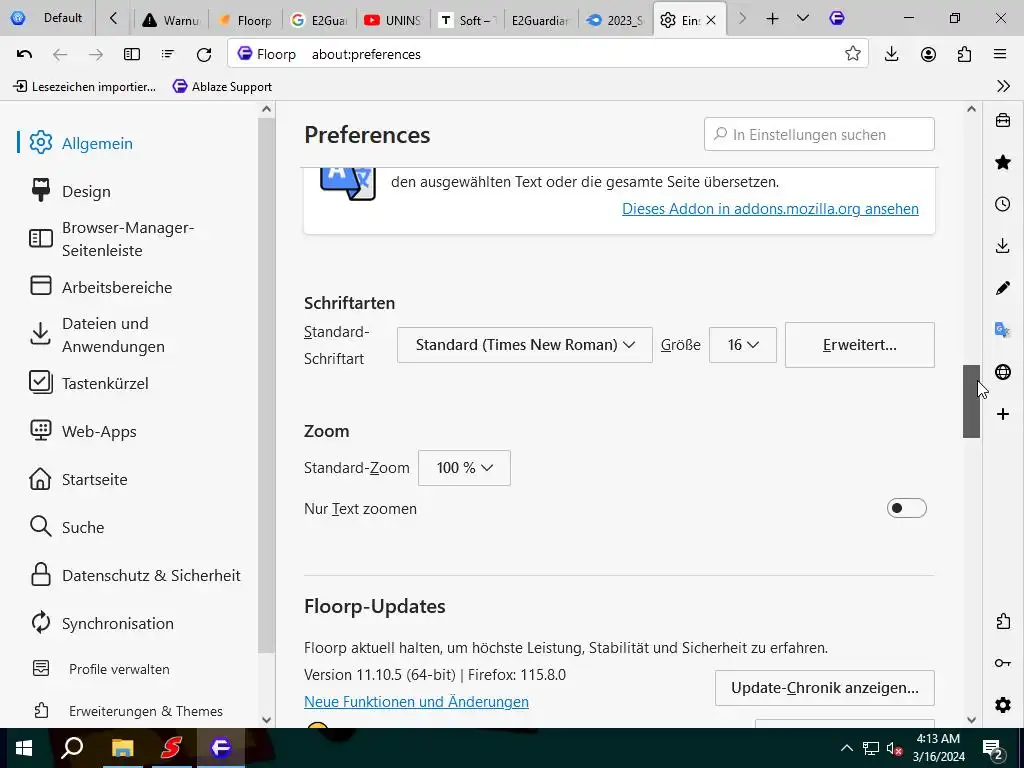Open the account profile icon
1024x768 pixels.
click(928, 54)
